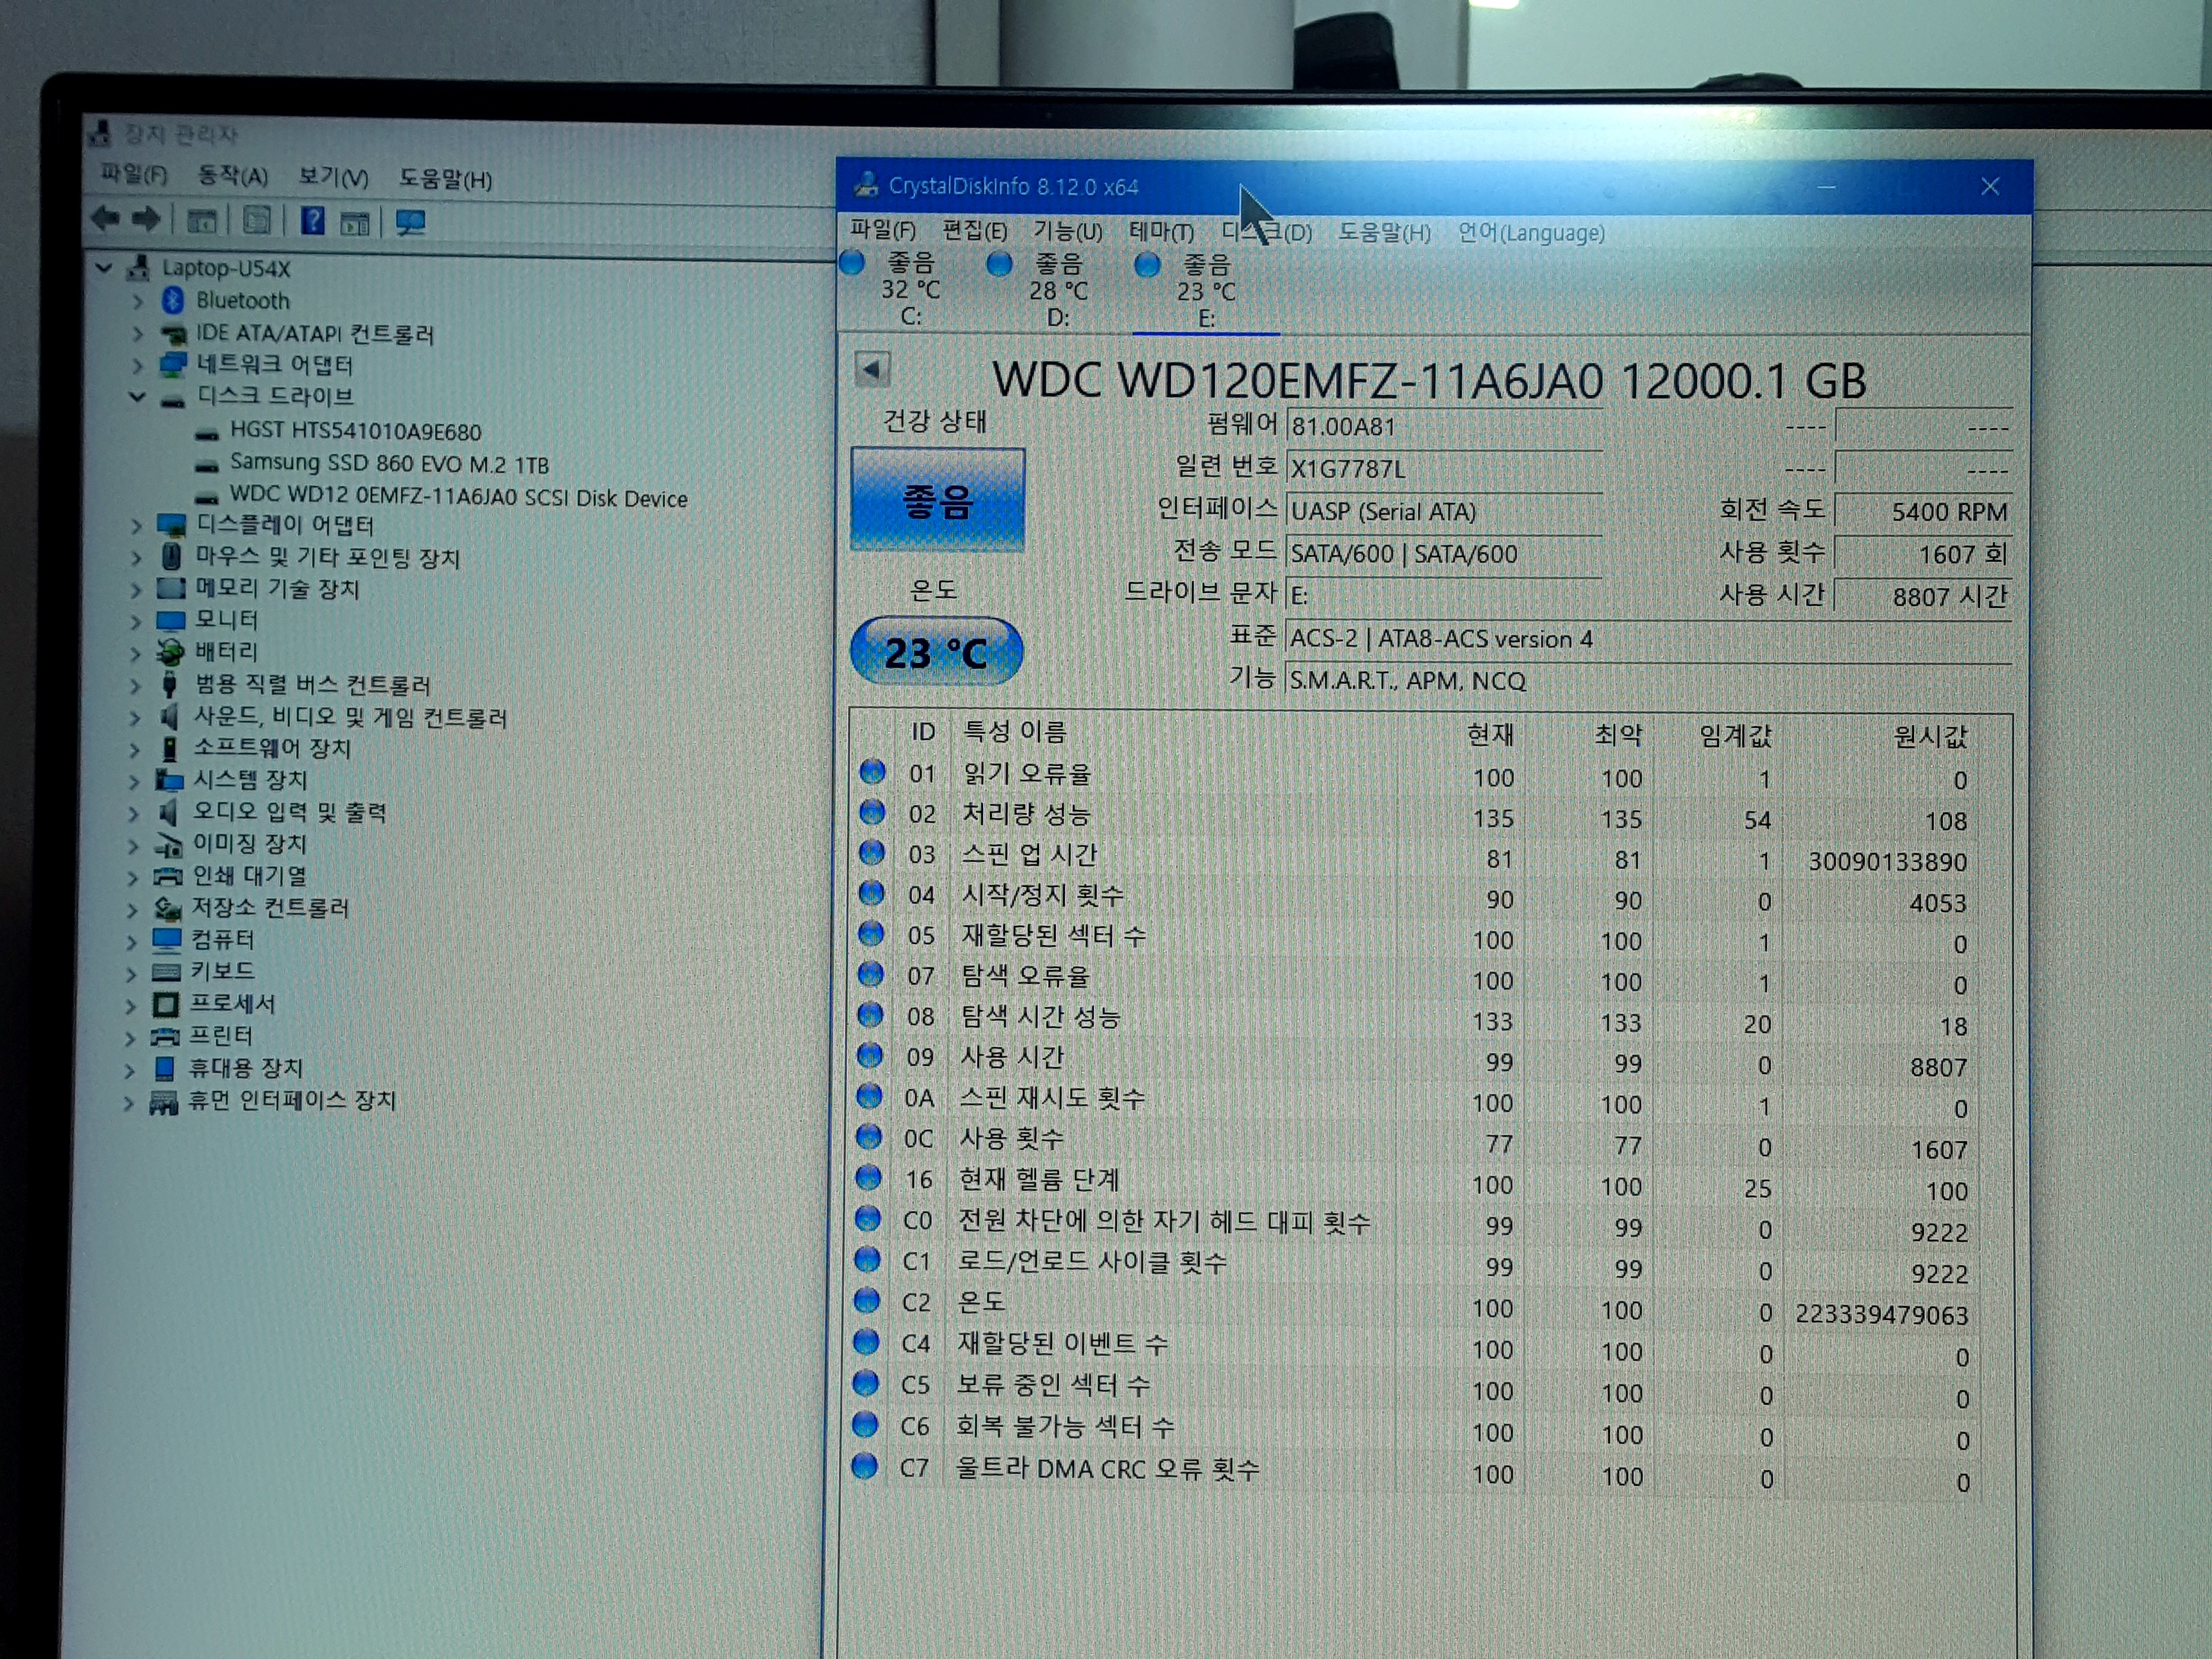Close the CrystalDiskInfo window
The image size is (2212, 1659).
pos(1989,187)
